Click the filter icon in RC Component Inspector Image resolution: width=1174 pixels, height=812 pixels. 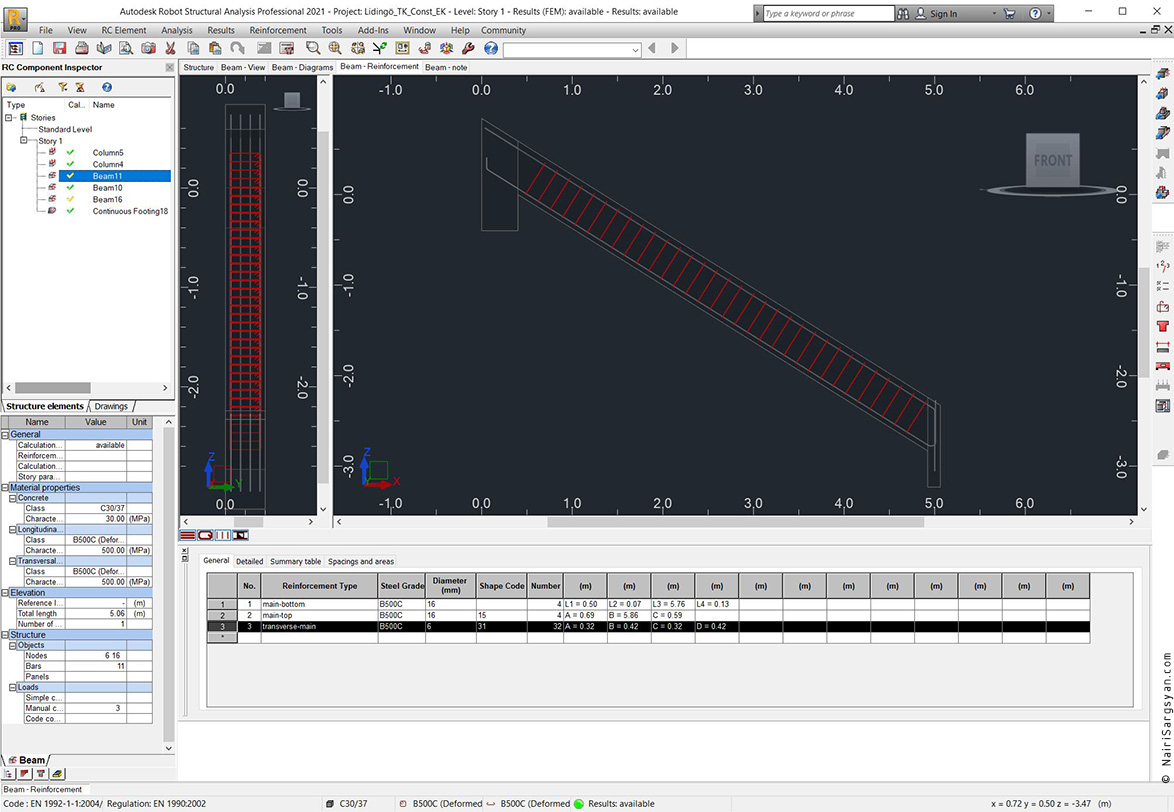[x=63, y=88]
